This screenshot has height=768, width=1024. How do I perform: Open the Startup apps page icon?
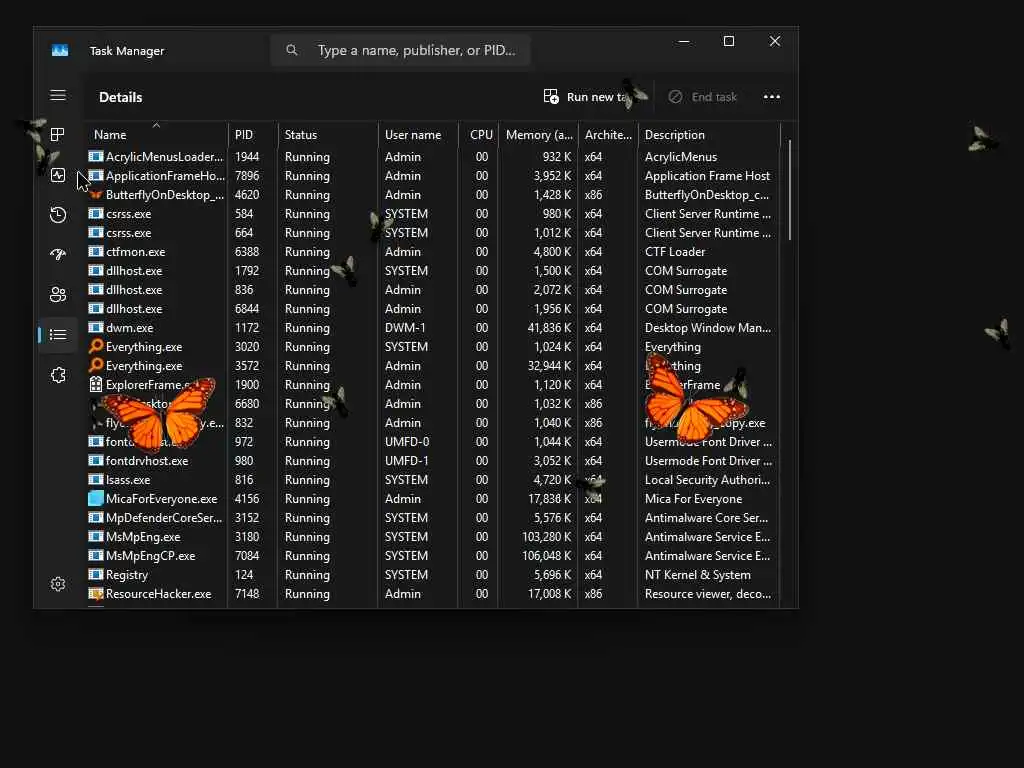(x=57, y=254)
